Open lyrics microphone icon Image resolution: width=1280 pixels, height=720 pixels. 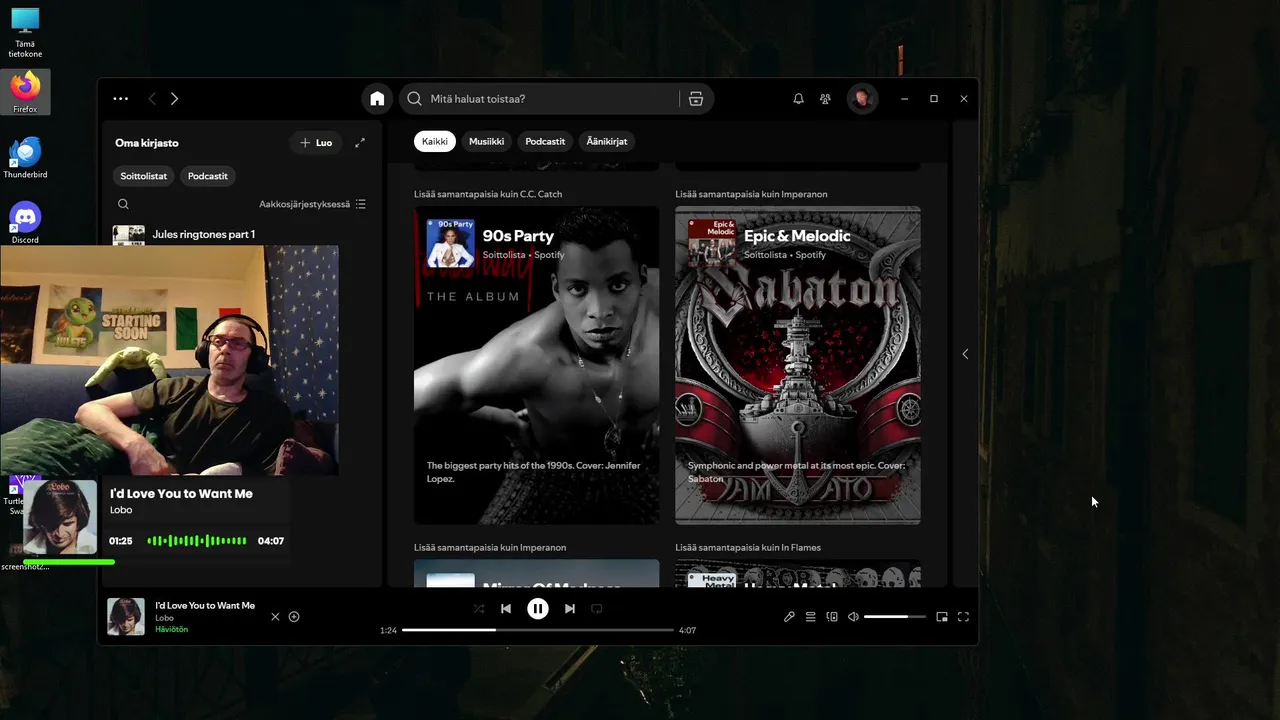(789, 617)
